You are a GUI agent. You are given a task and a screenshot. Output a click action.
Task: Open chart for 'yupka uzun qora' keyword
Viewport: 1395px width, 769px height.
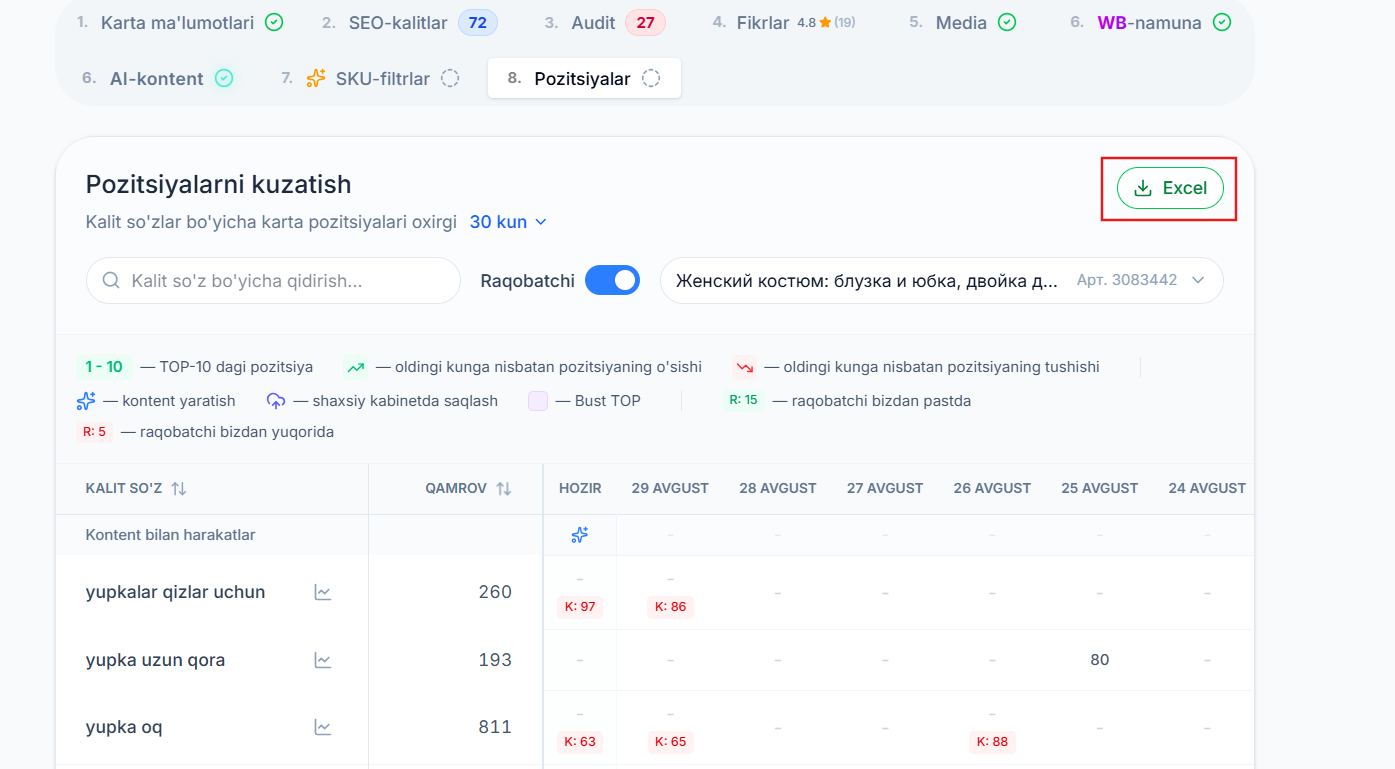323,660
